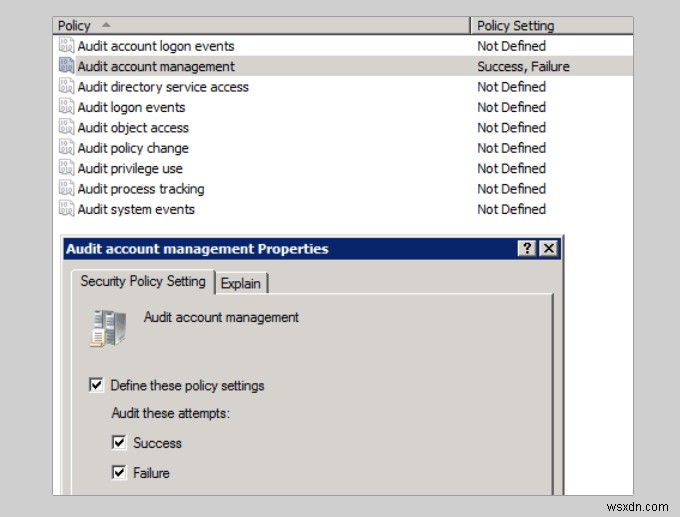
Task: Click Not Defined for Audit account logon events
Action: coord(511,46)
